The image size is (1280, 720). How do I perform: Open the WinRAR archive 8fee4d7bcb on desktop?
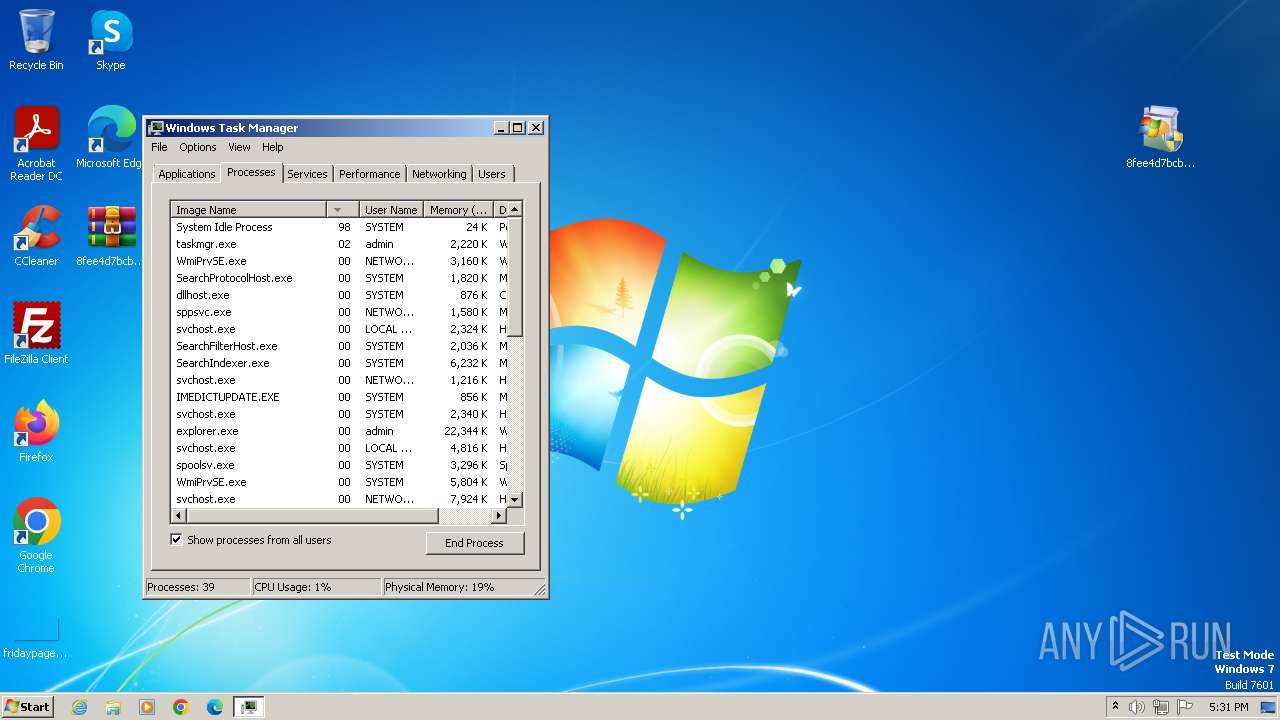111,236
